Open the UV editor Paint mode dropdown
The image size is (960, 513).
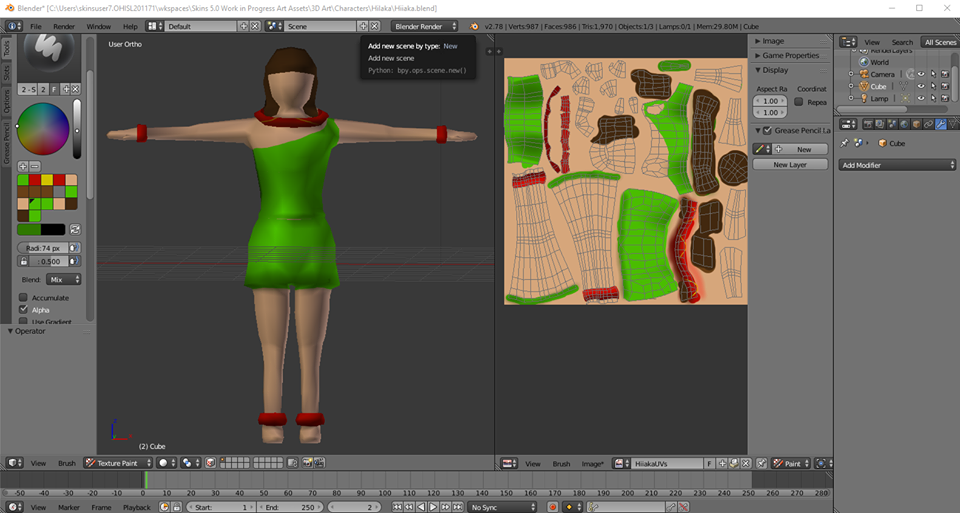point(790,463)
